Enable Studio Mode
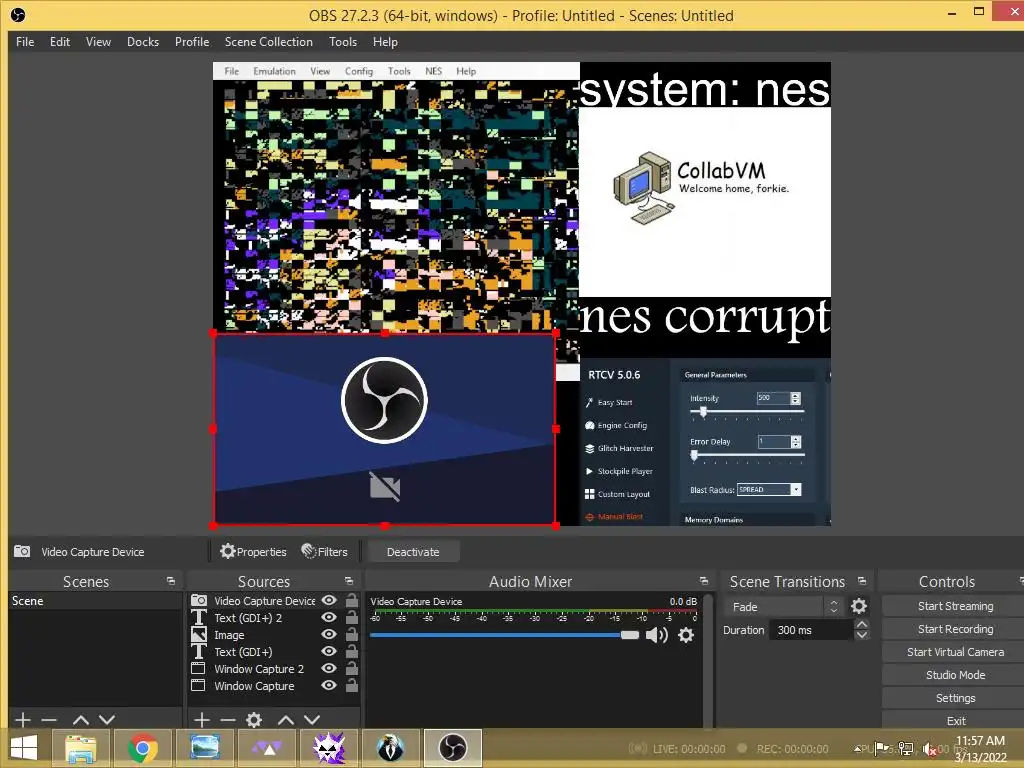The image size is (1024, 768). [x=955, y=675]
